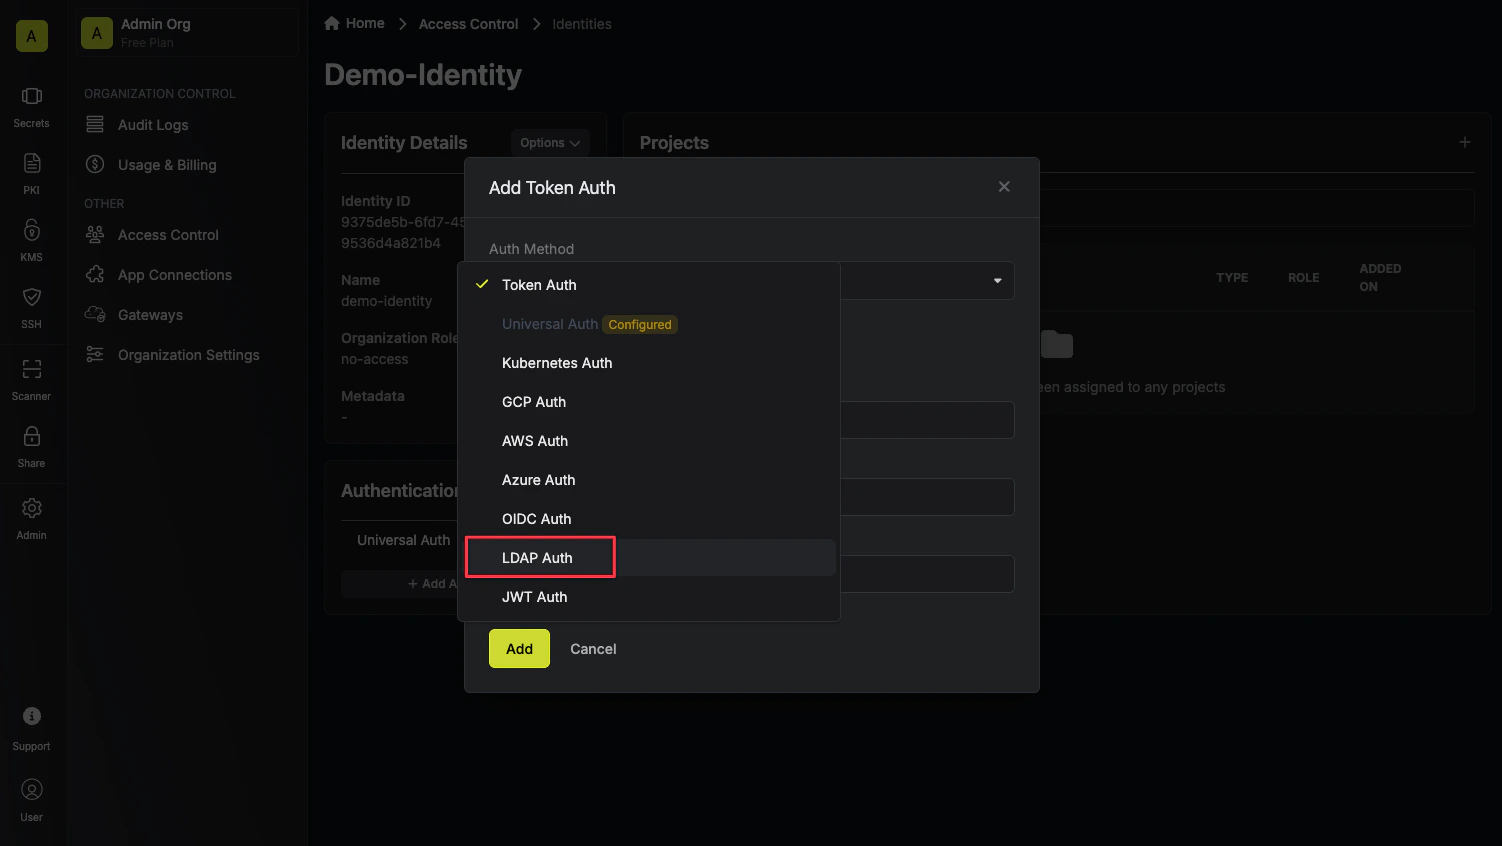Collapse the Auth Method dropdown arrow
The width and height of the screenshot is (1502, 846).
(997, 281)
